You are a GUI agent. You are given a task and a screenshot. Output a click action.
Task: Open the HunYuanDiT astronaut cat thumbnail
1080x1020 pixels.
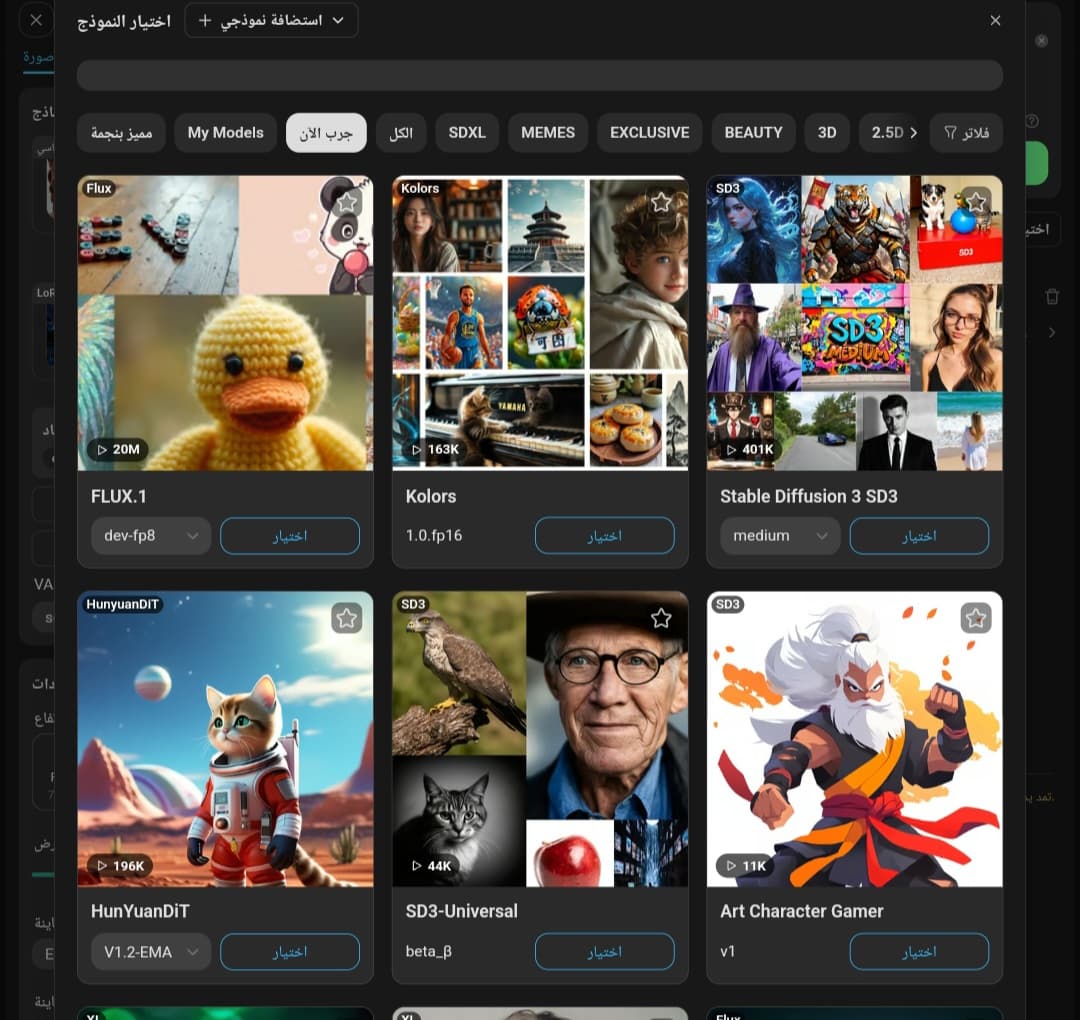pos(225,739)
